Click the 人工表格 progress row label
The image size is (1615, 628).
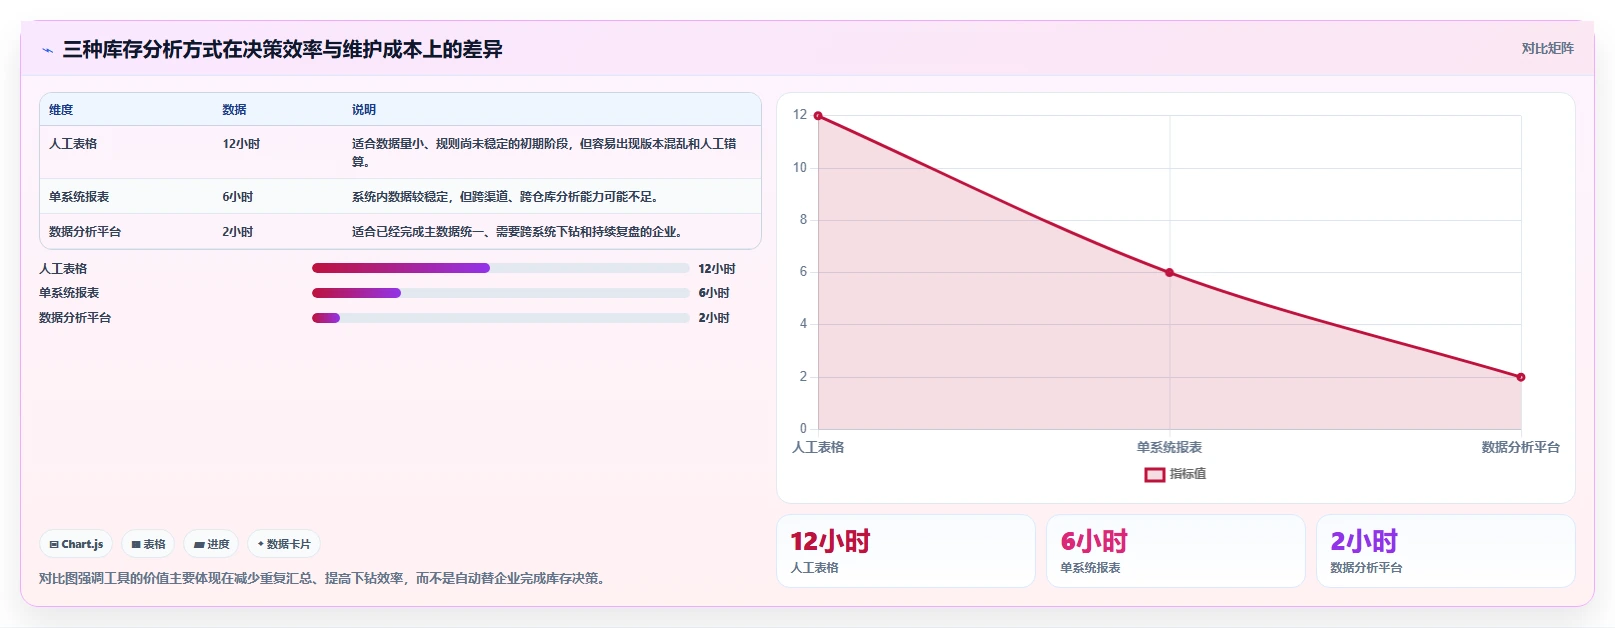coord(63,269)
